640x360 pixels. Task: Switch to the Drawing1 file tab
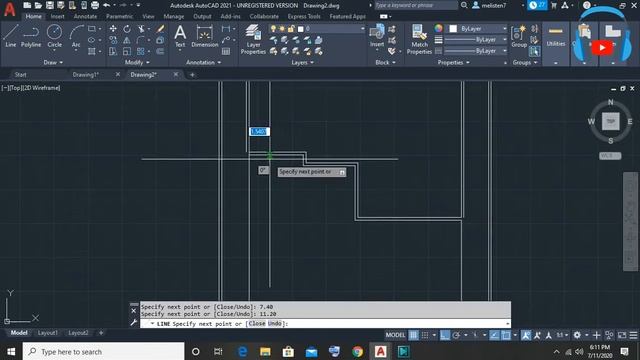click(86, 75)
